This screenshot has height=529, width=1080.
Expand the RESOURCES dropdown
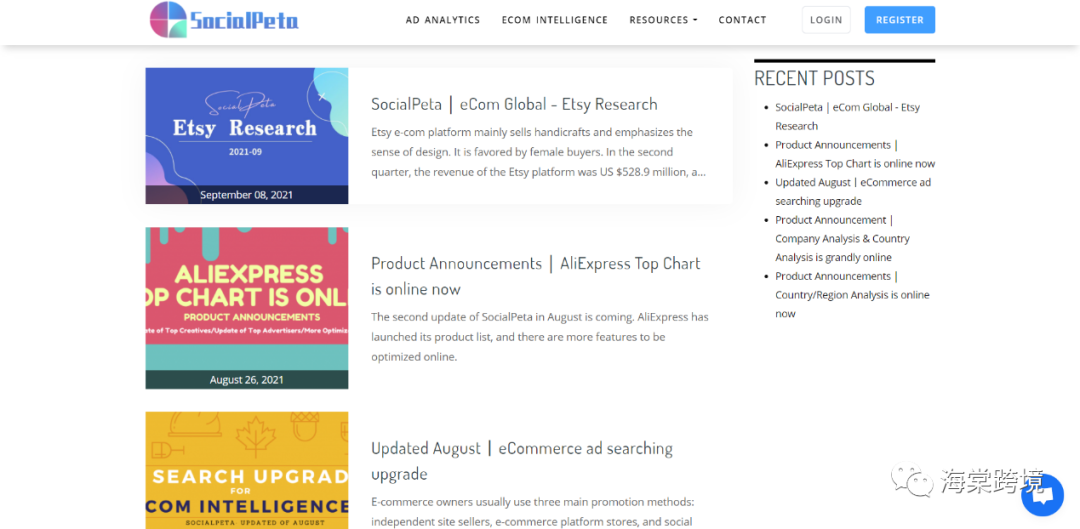[x=663, y=20]
